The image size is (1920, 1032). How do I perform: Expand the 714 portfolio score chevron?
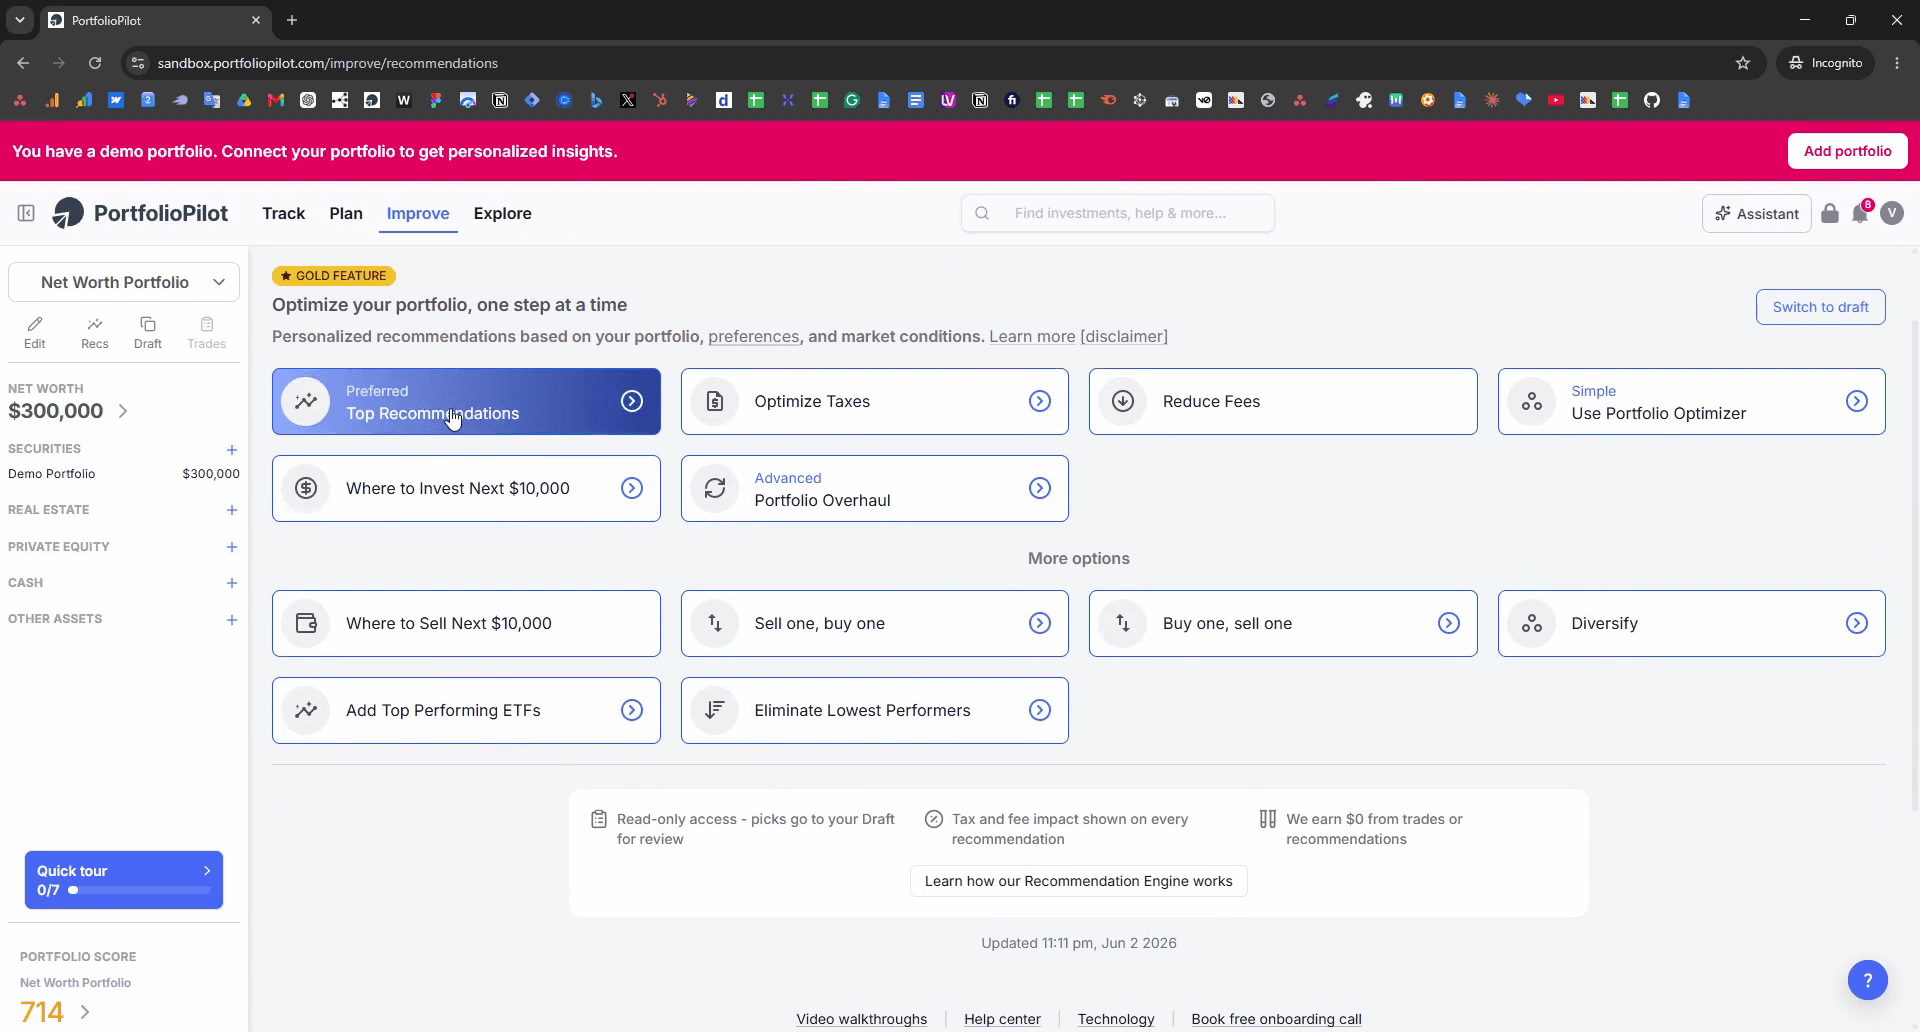(x=85, y=1012)
